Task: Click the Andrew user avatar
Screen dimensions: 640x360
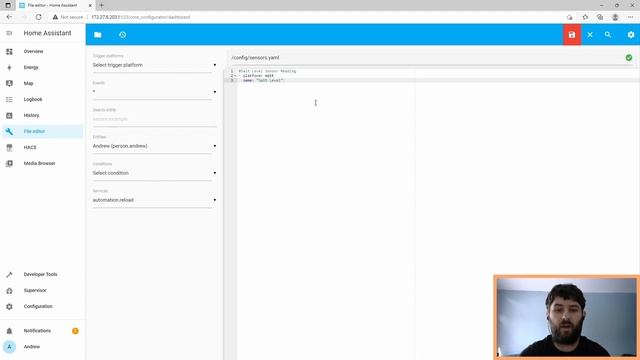Action: (x=9, y=347)
